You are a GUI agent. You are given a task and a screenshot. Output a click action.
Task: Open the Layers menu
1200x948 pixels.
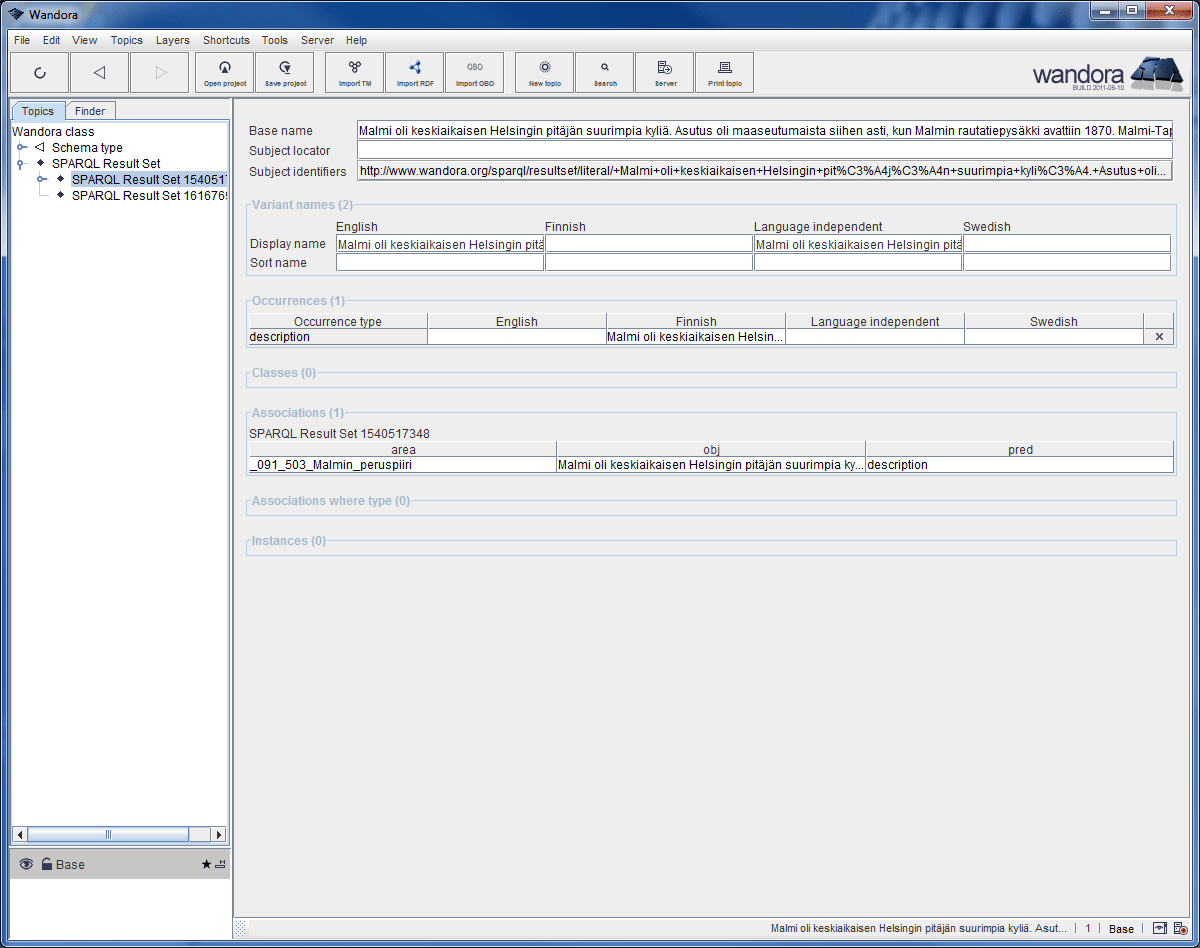[172, 40]
